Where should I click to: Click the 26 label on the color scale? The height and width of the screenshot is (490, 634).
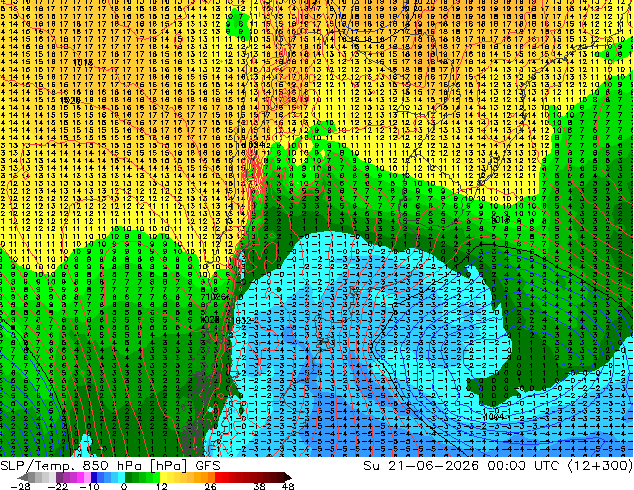pyautogui.click(x=210, y=486)
